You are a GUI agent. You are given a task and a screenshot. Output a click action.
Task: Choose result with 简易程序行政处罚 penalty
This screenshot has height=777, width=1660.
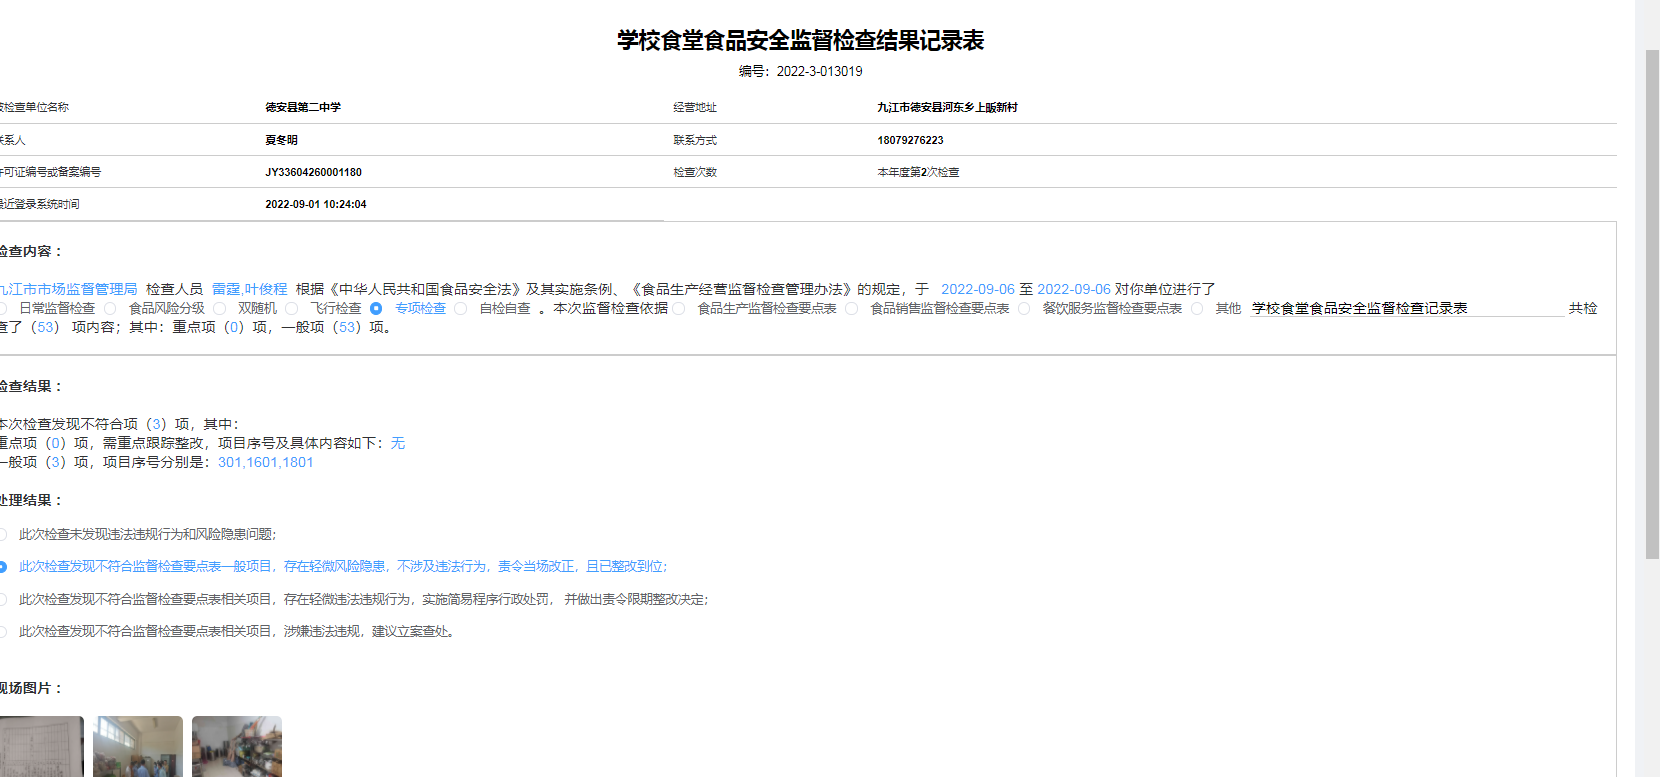4,600
